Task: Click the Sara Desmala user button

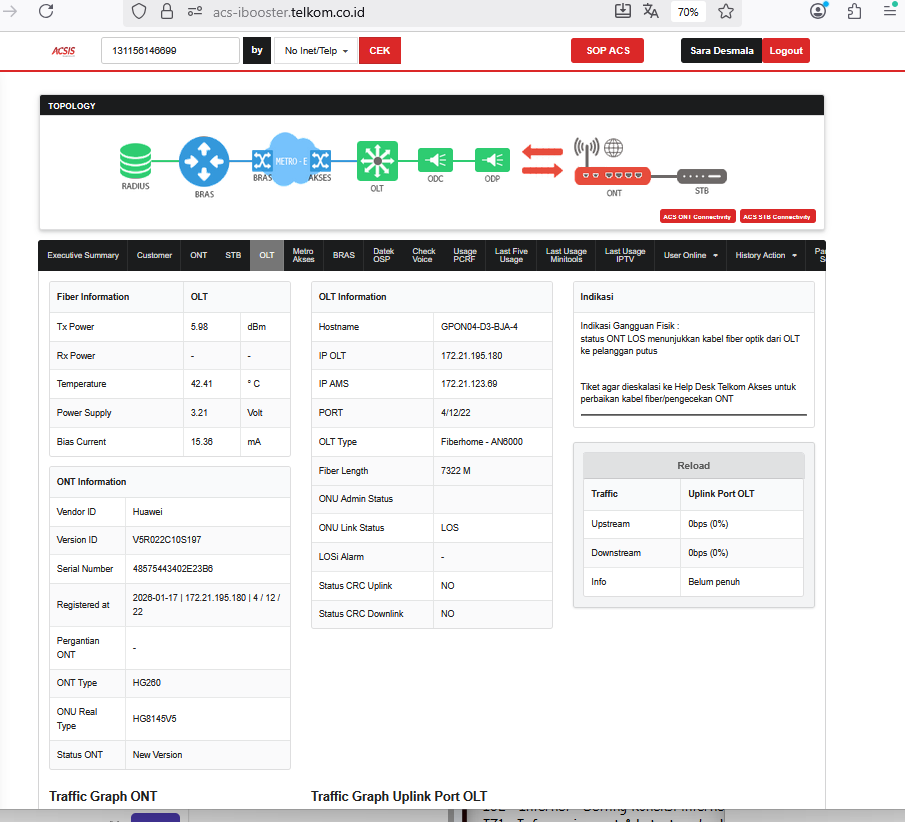Action: [x=721, y=51]
